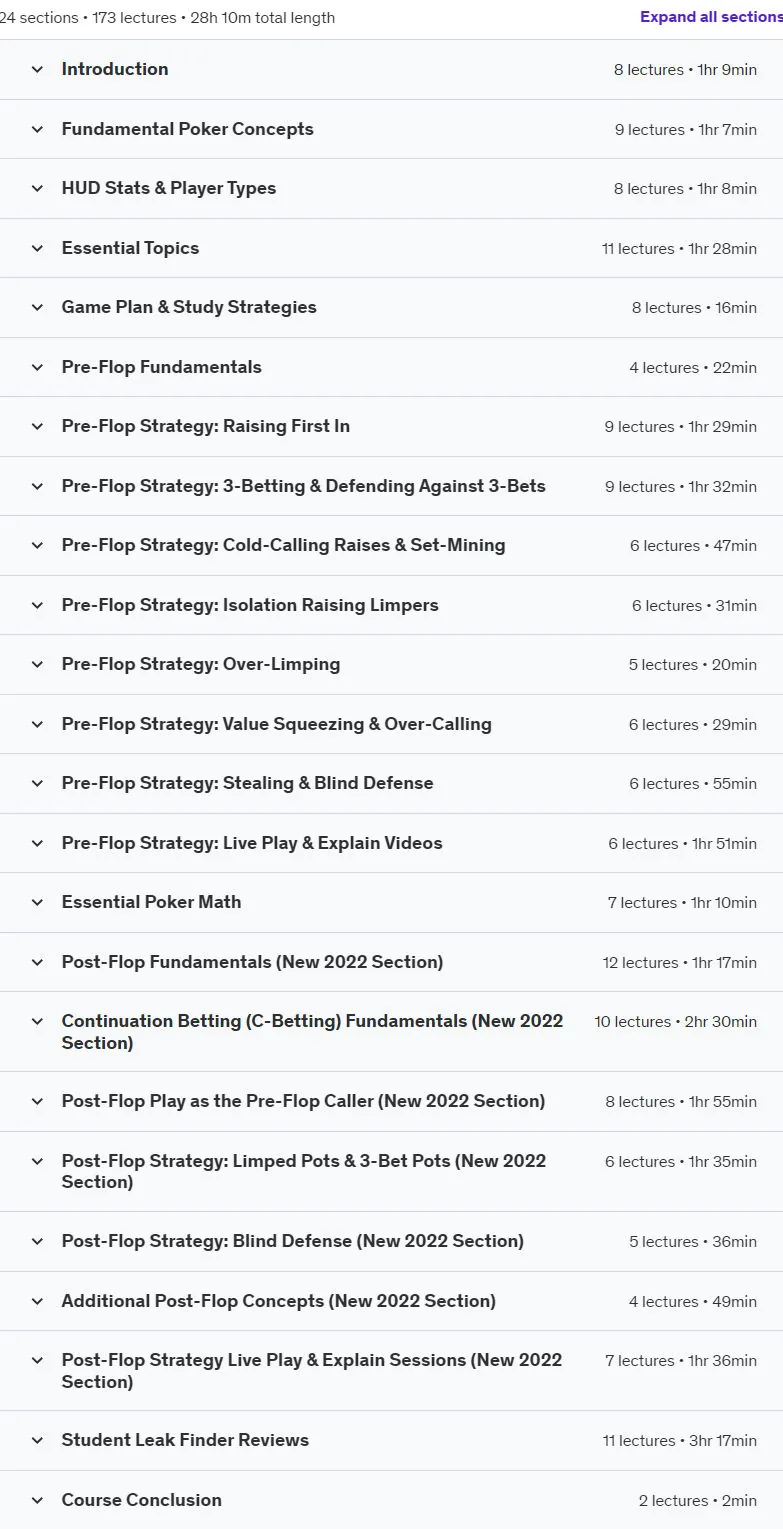The height and width of the screenshot is (1529, 783).
Task: Expand the Over-Limping section arrow
Action: tap(37, 665)
